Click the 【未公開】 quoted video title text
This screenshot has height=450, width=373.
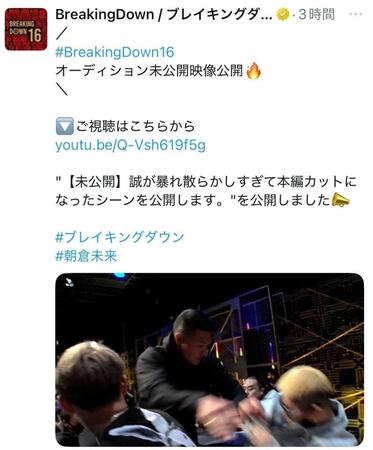coord(206,191)
